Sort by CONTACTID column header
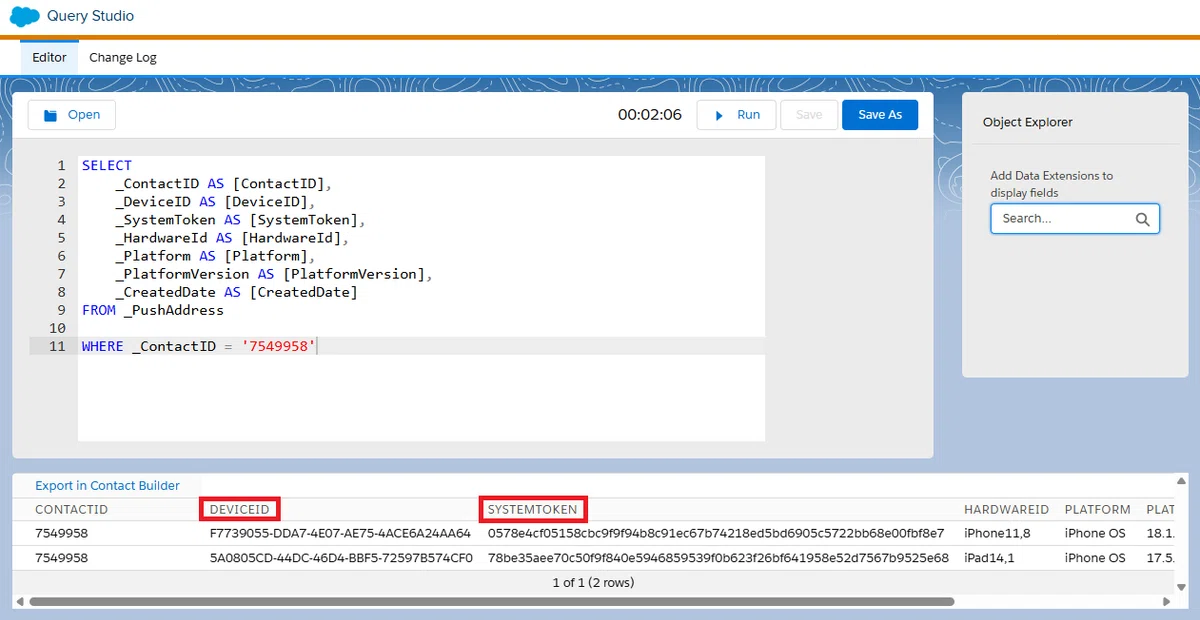This screenshot has height=620, width=1200. (x=71, y=509)
